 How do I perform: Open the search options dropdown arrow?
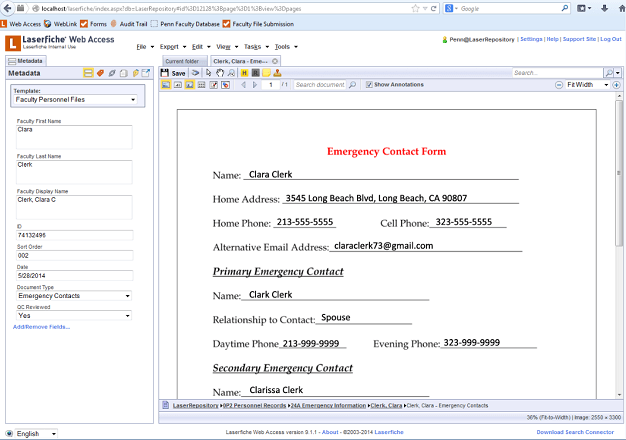click(x=618, y=73)
